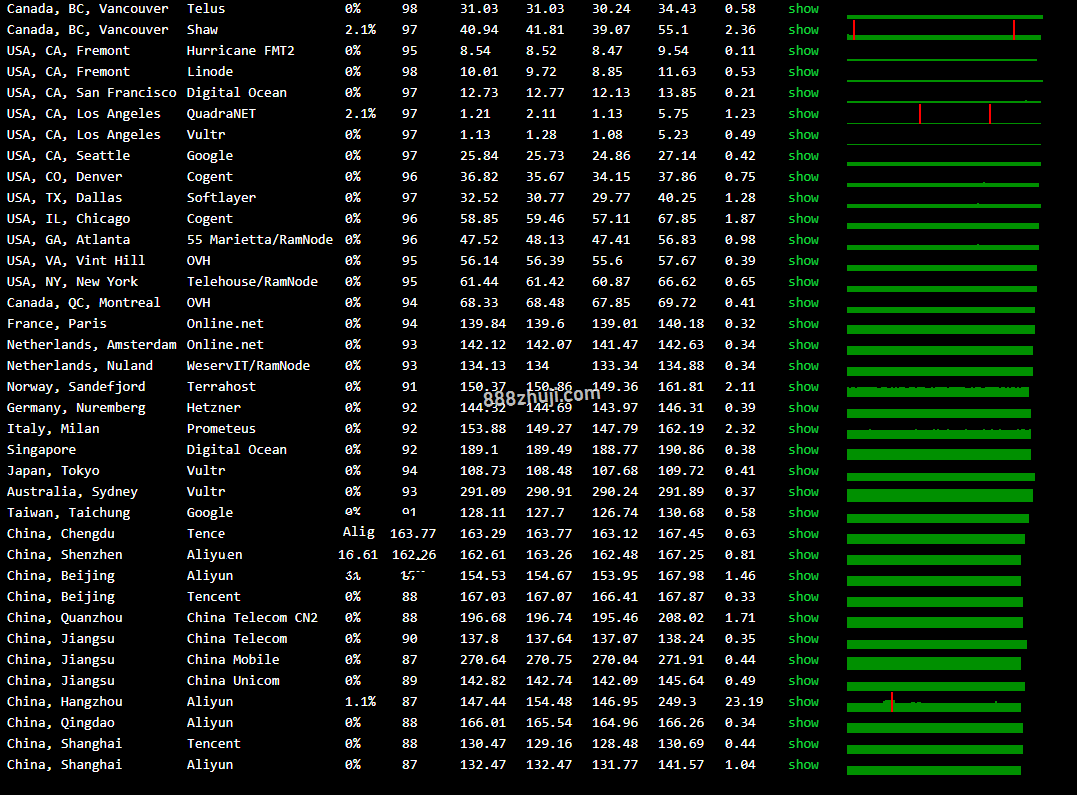Click show in the China, Shenzhen row
This screenshot has height=795, width=1077.
pyautogui.click(x=803, y=555)
